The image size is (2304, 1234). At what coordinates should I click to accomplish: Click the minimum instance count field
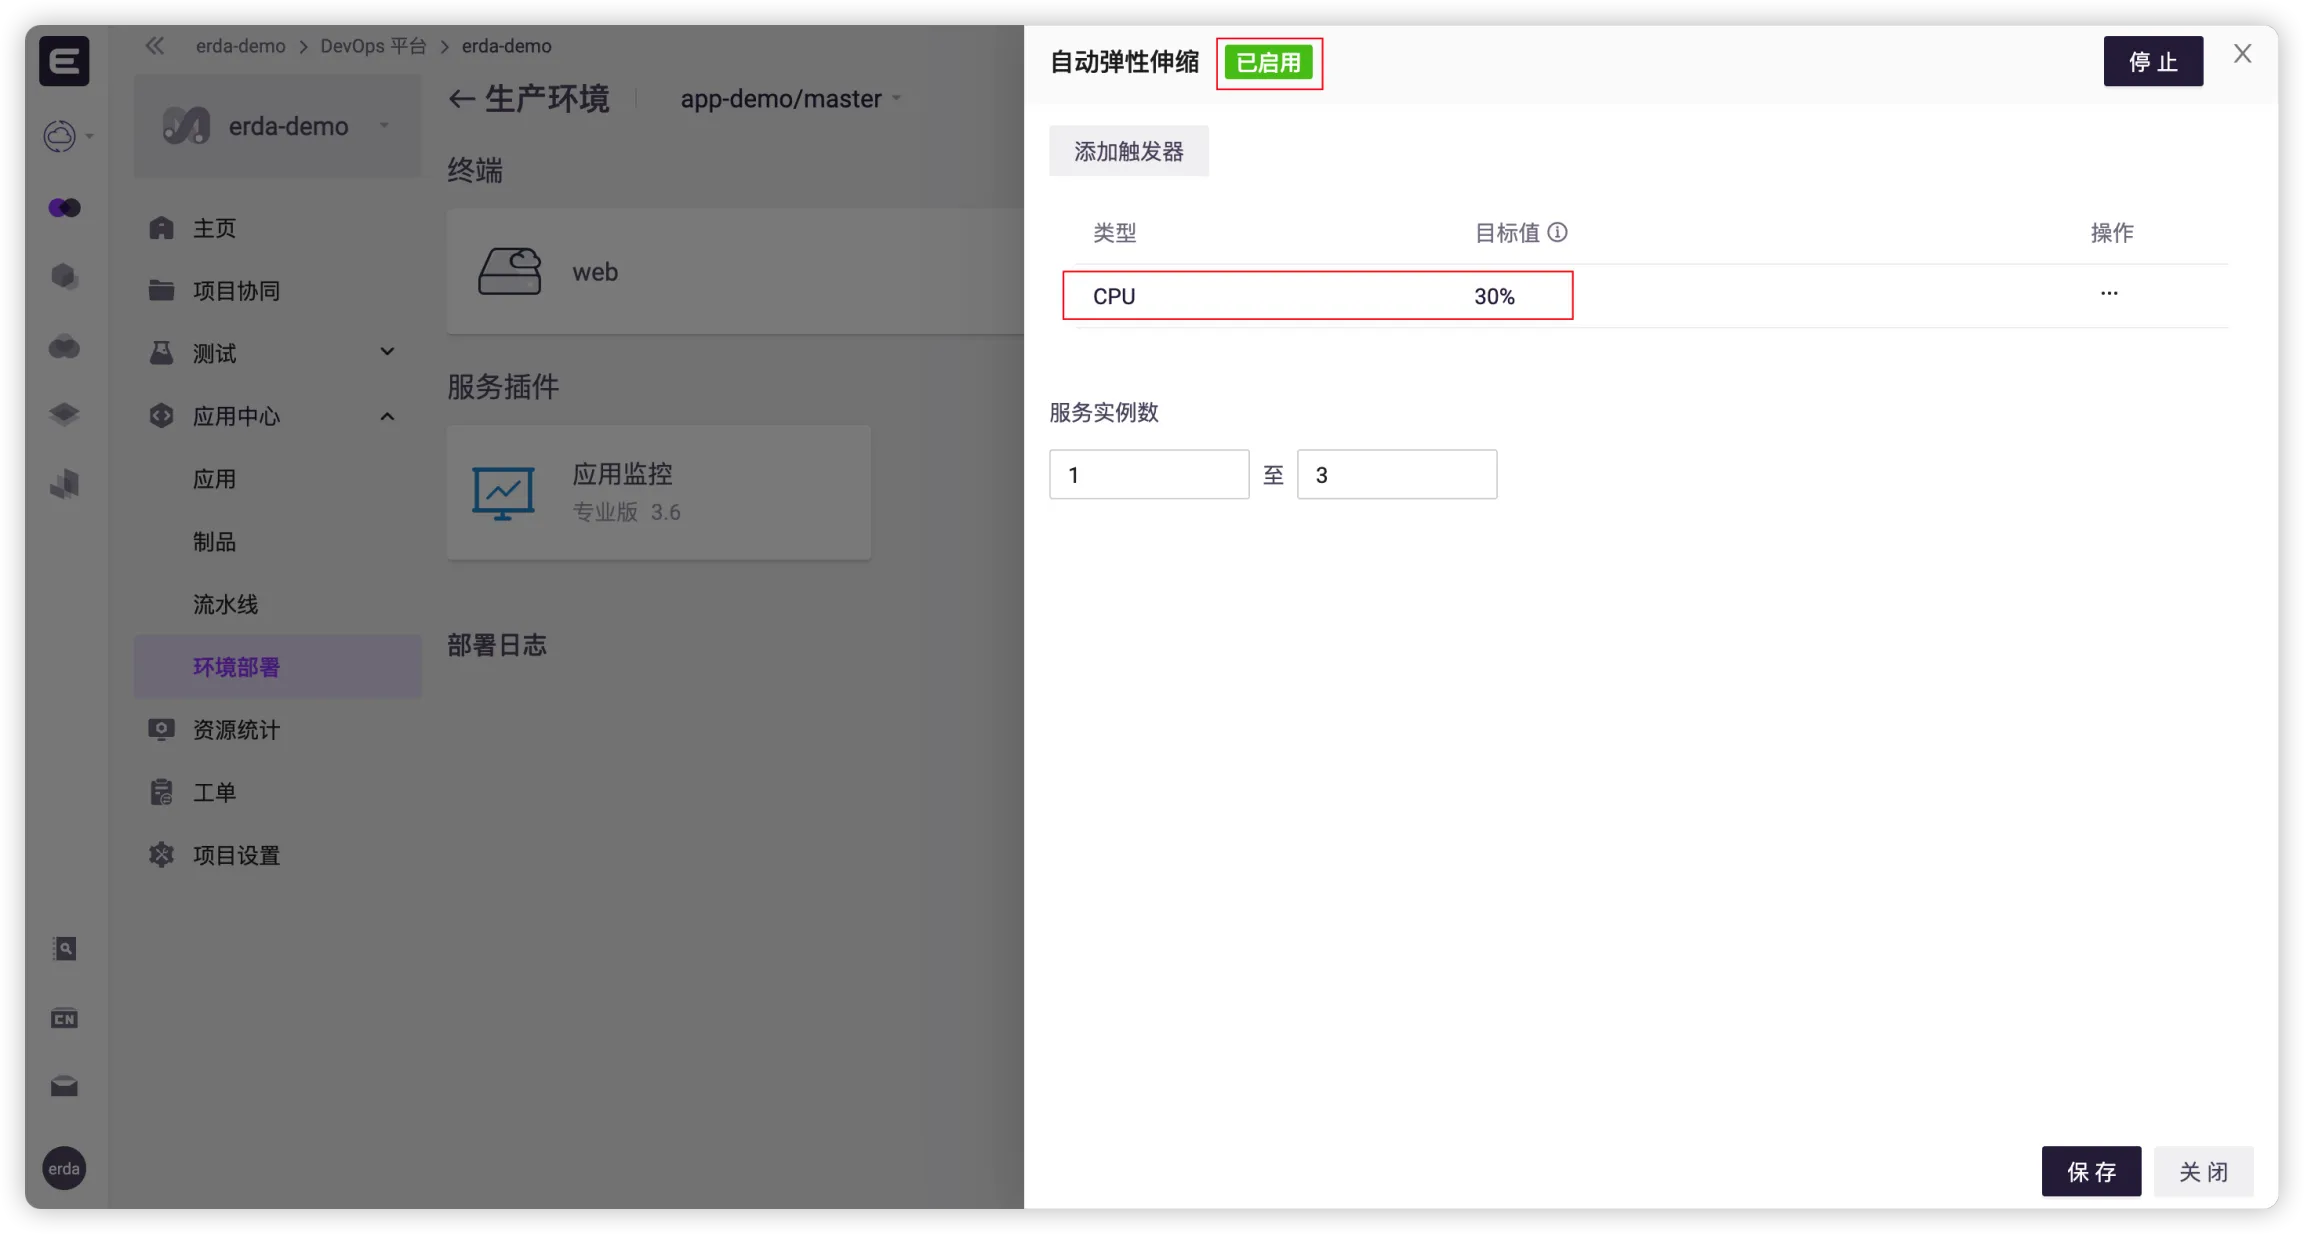tap(1148, 475)
